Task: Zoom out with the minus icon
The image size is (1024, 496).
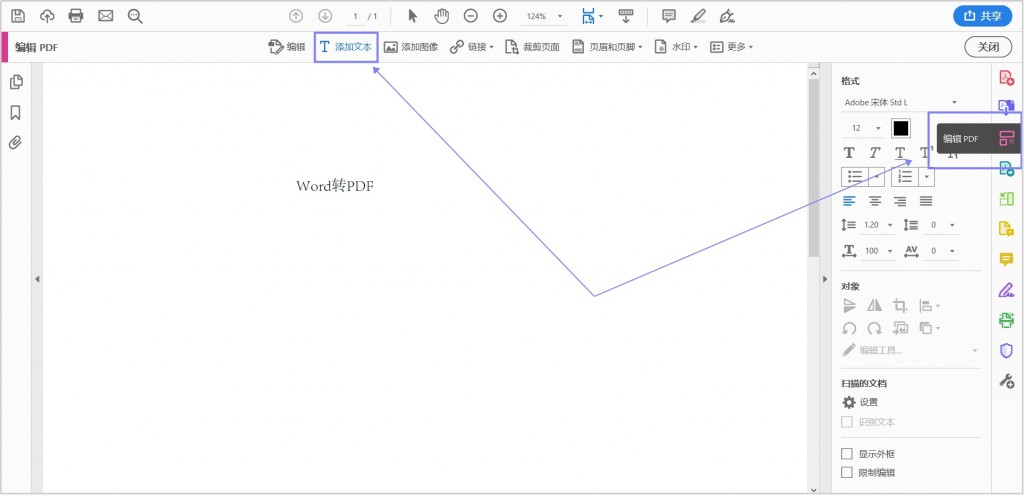Action: [x=471, y=16]
